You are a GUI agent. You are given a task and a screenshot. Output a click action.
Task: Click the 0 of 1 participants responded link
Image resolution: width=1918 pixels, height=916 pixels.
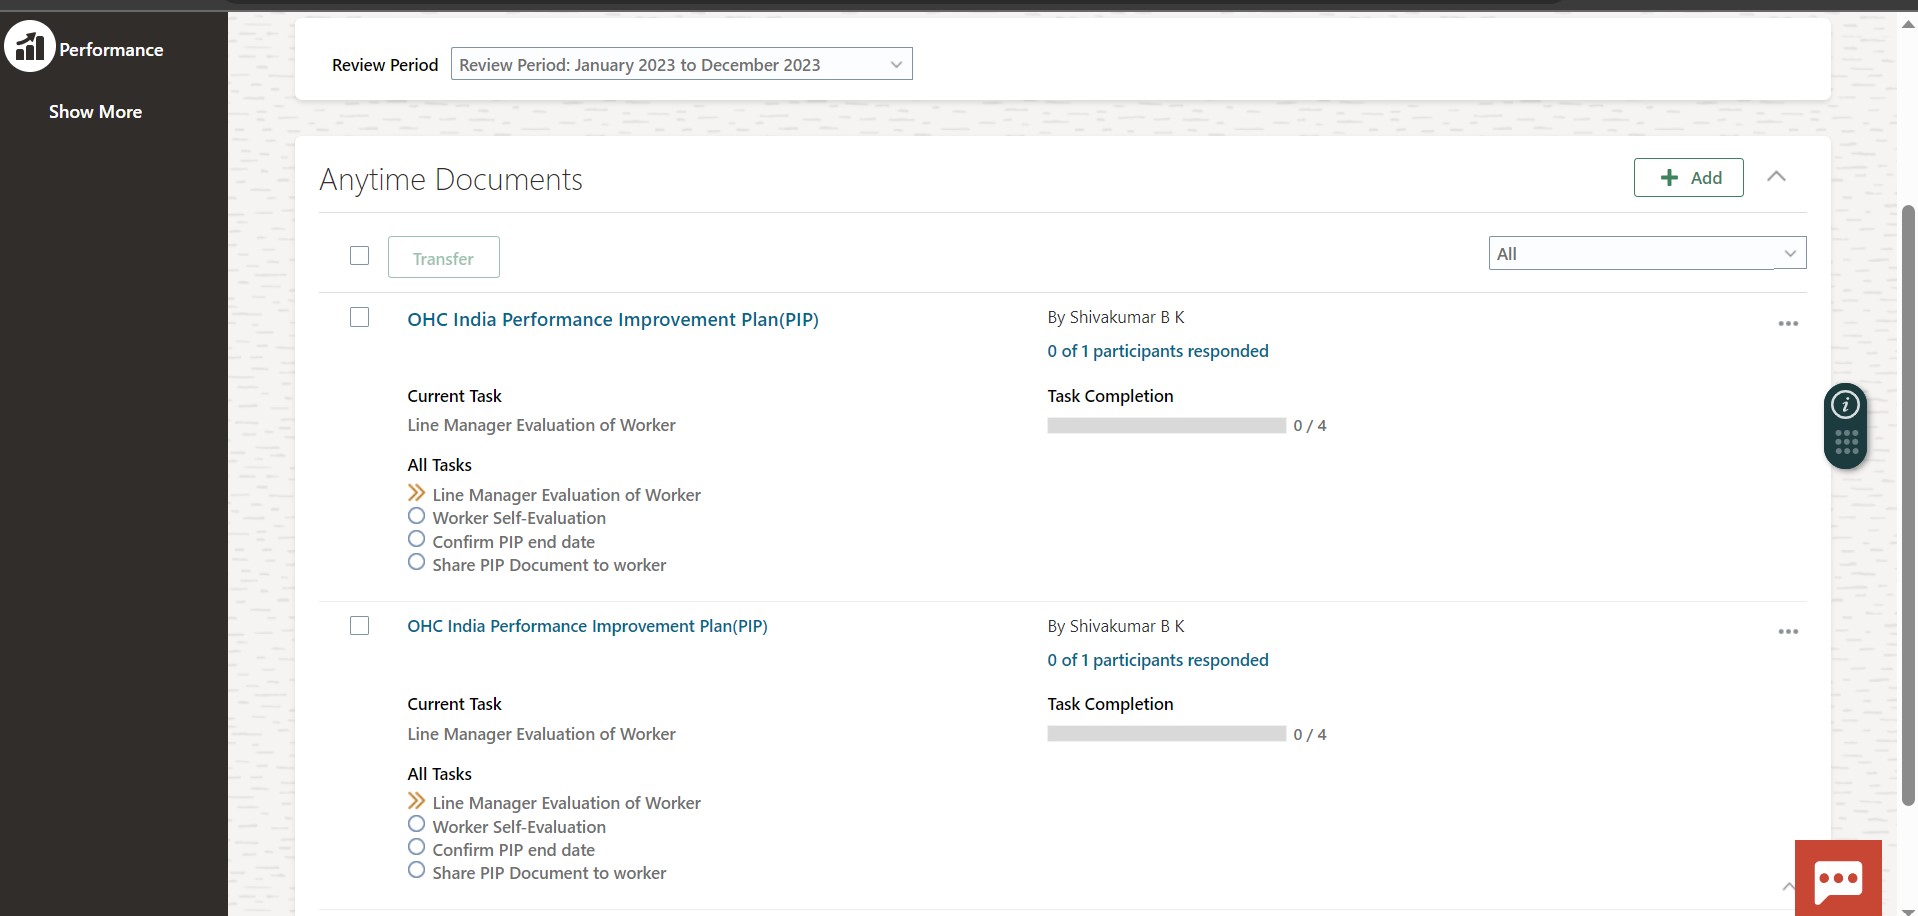pyautogui.click(x=1157, y=351)
